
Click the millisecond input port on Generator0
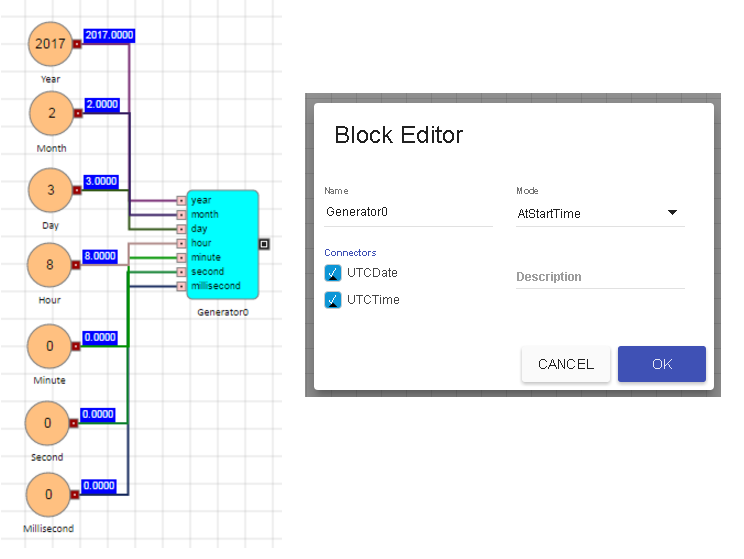(181, 286)
